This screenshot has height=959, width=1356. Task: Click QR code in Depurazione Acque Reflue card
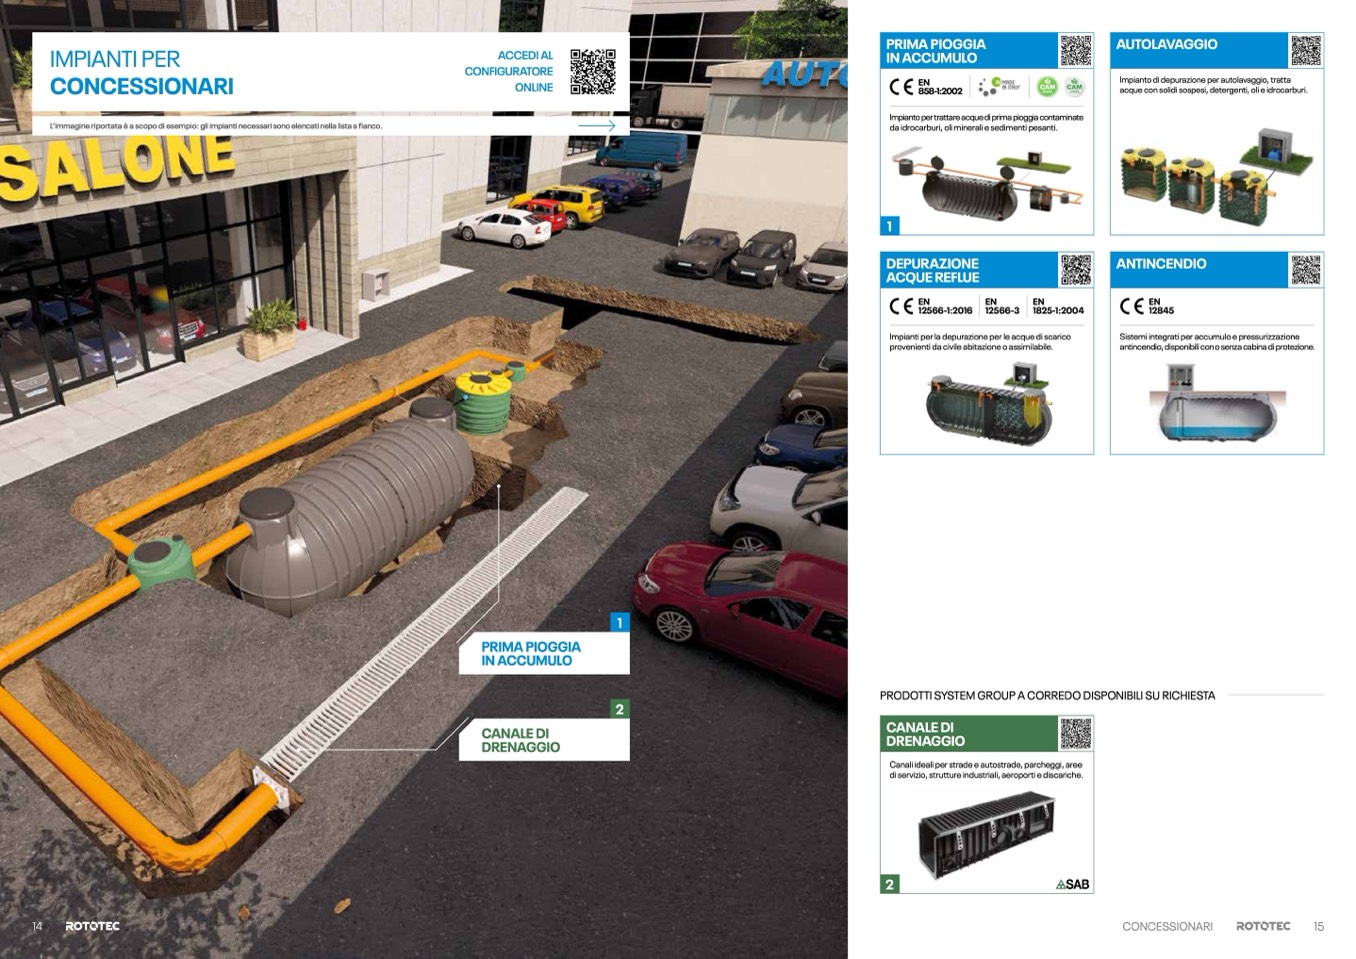[x=1075, y=270]
